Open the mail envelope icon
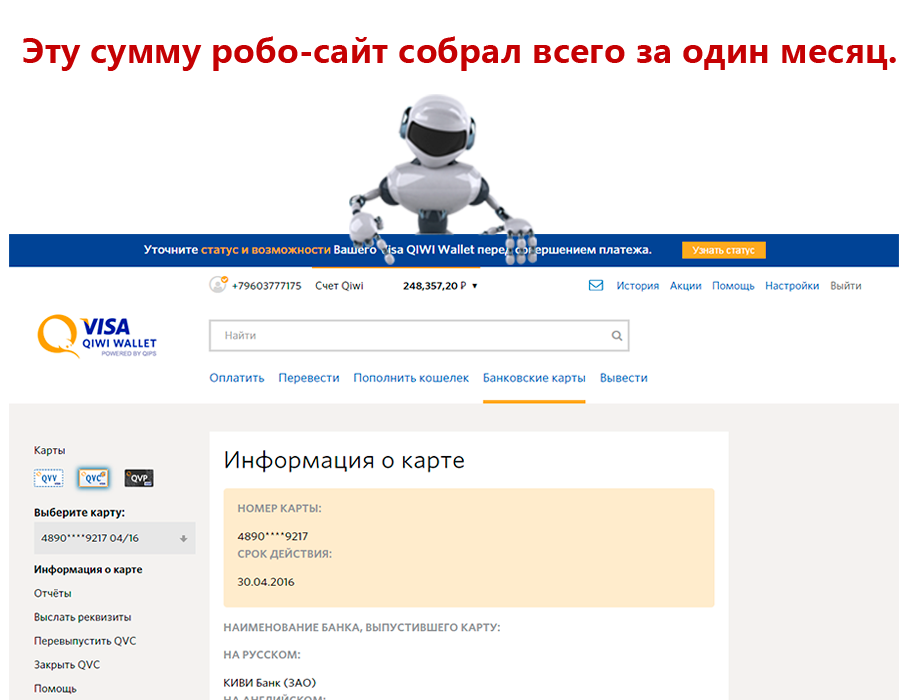Image resolution: width=910 pixels, height=700 pixels. coord(596,285)
